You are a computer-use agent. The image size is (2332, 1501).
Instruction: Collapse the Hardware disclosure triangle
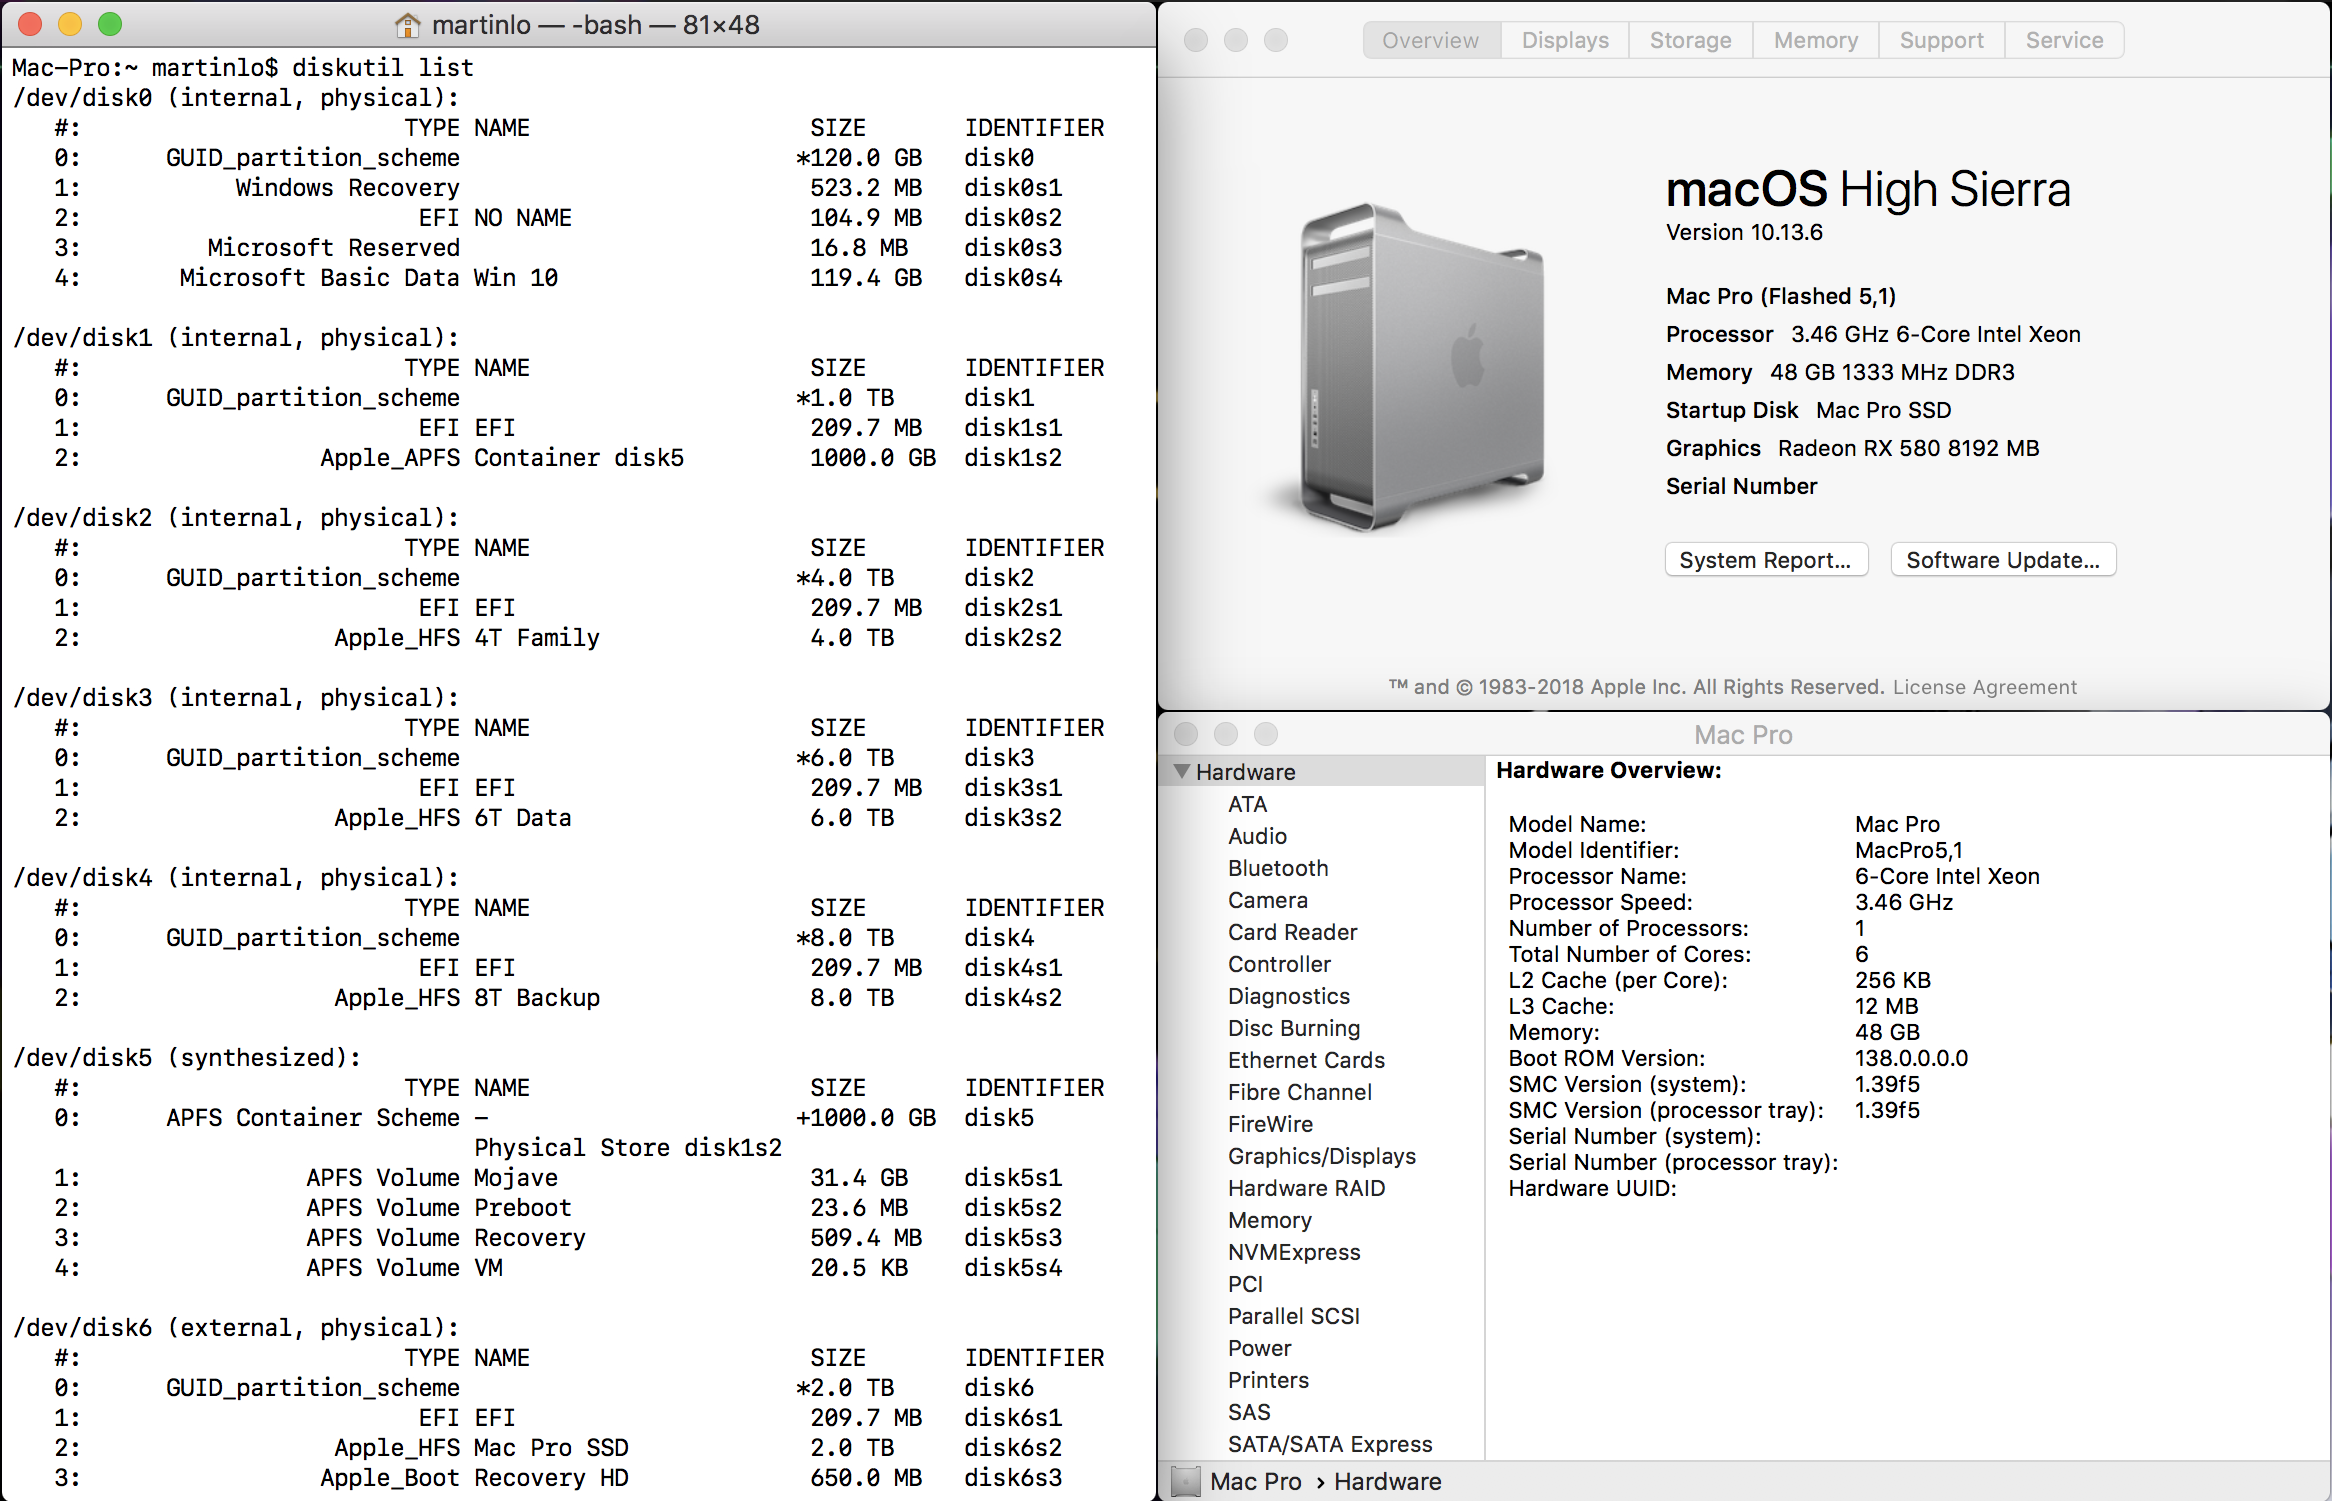point(1182,771)
